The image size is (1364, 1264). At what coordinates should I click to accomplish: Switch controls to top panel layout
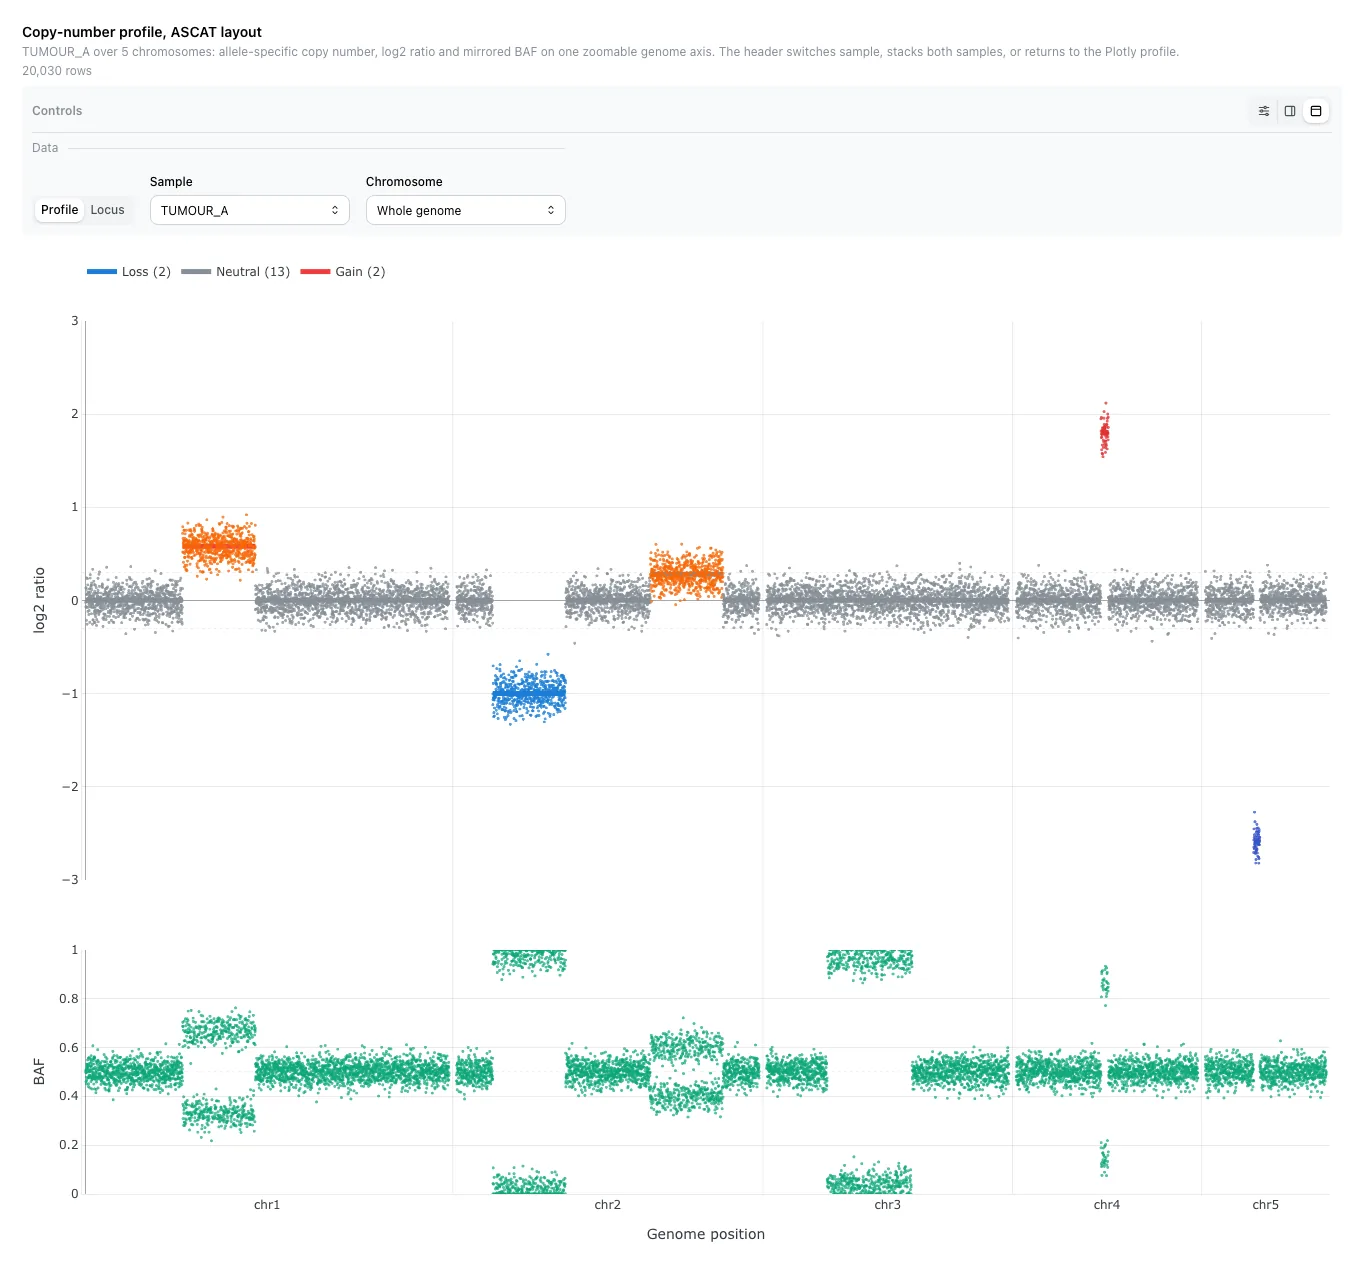tap(1316, 111)
